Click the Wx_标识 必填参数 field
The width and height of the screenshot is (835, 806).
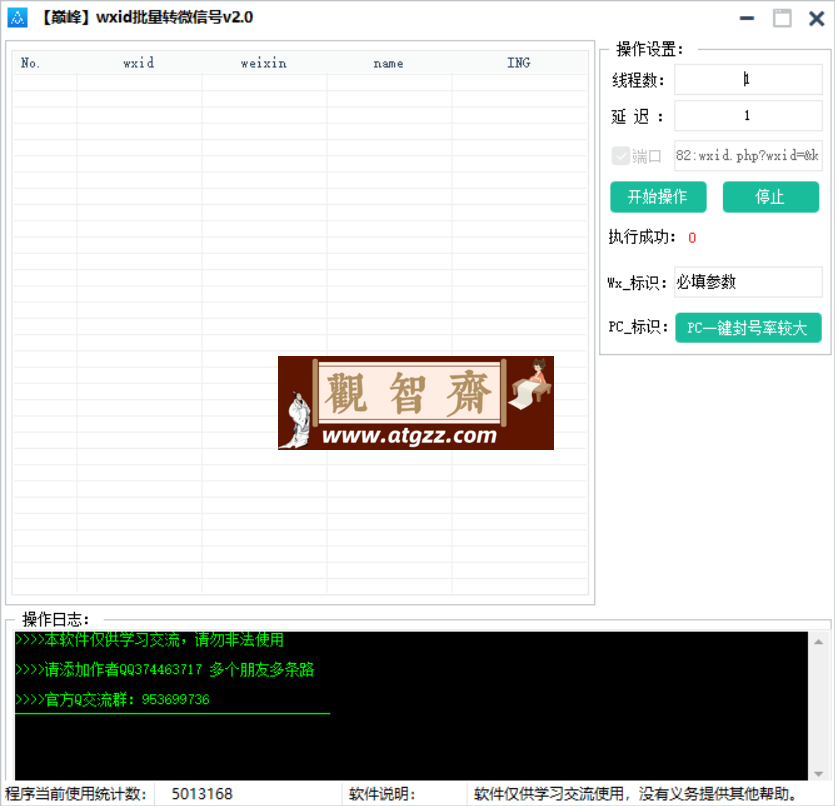[x=748, y=282]
